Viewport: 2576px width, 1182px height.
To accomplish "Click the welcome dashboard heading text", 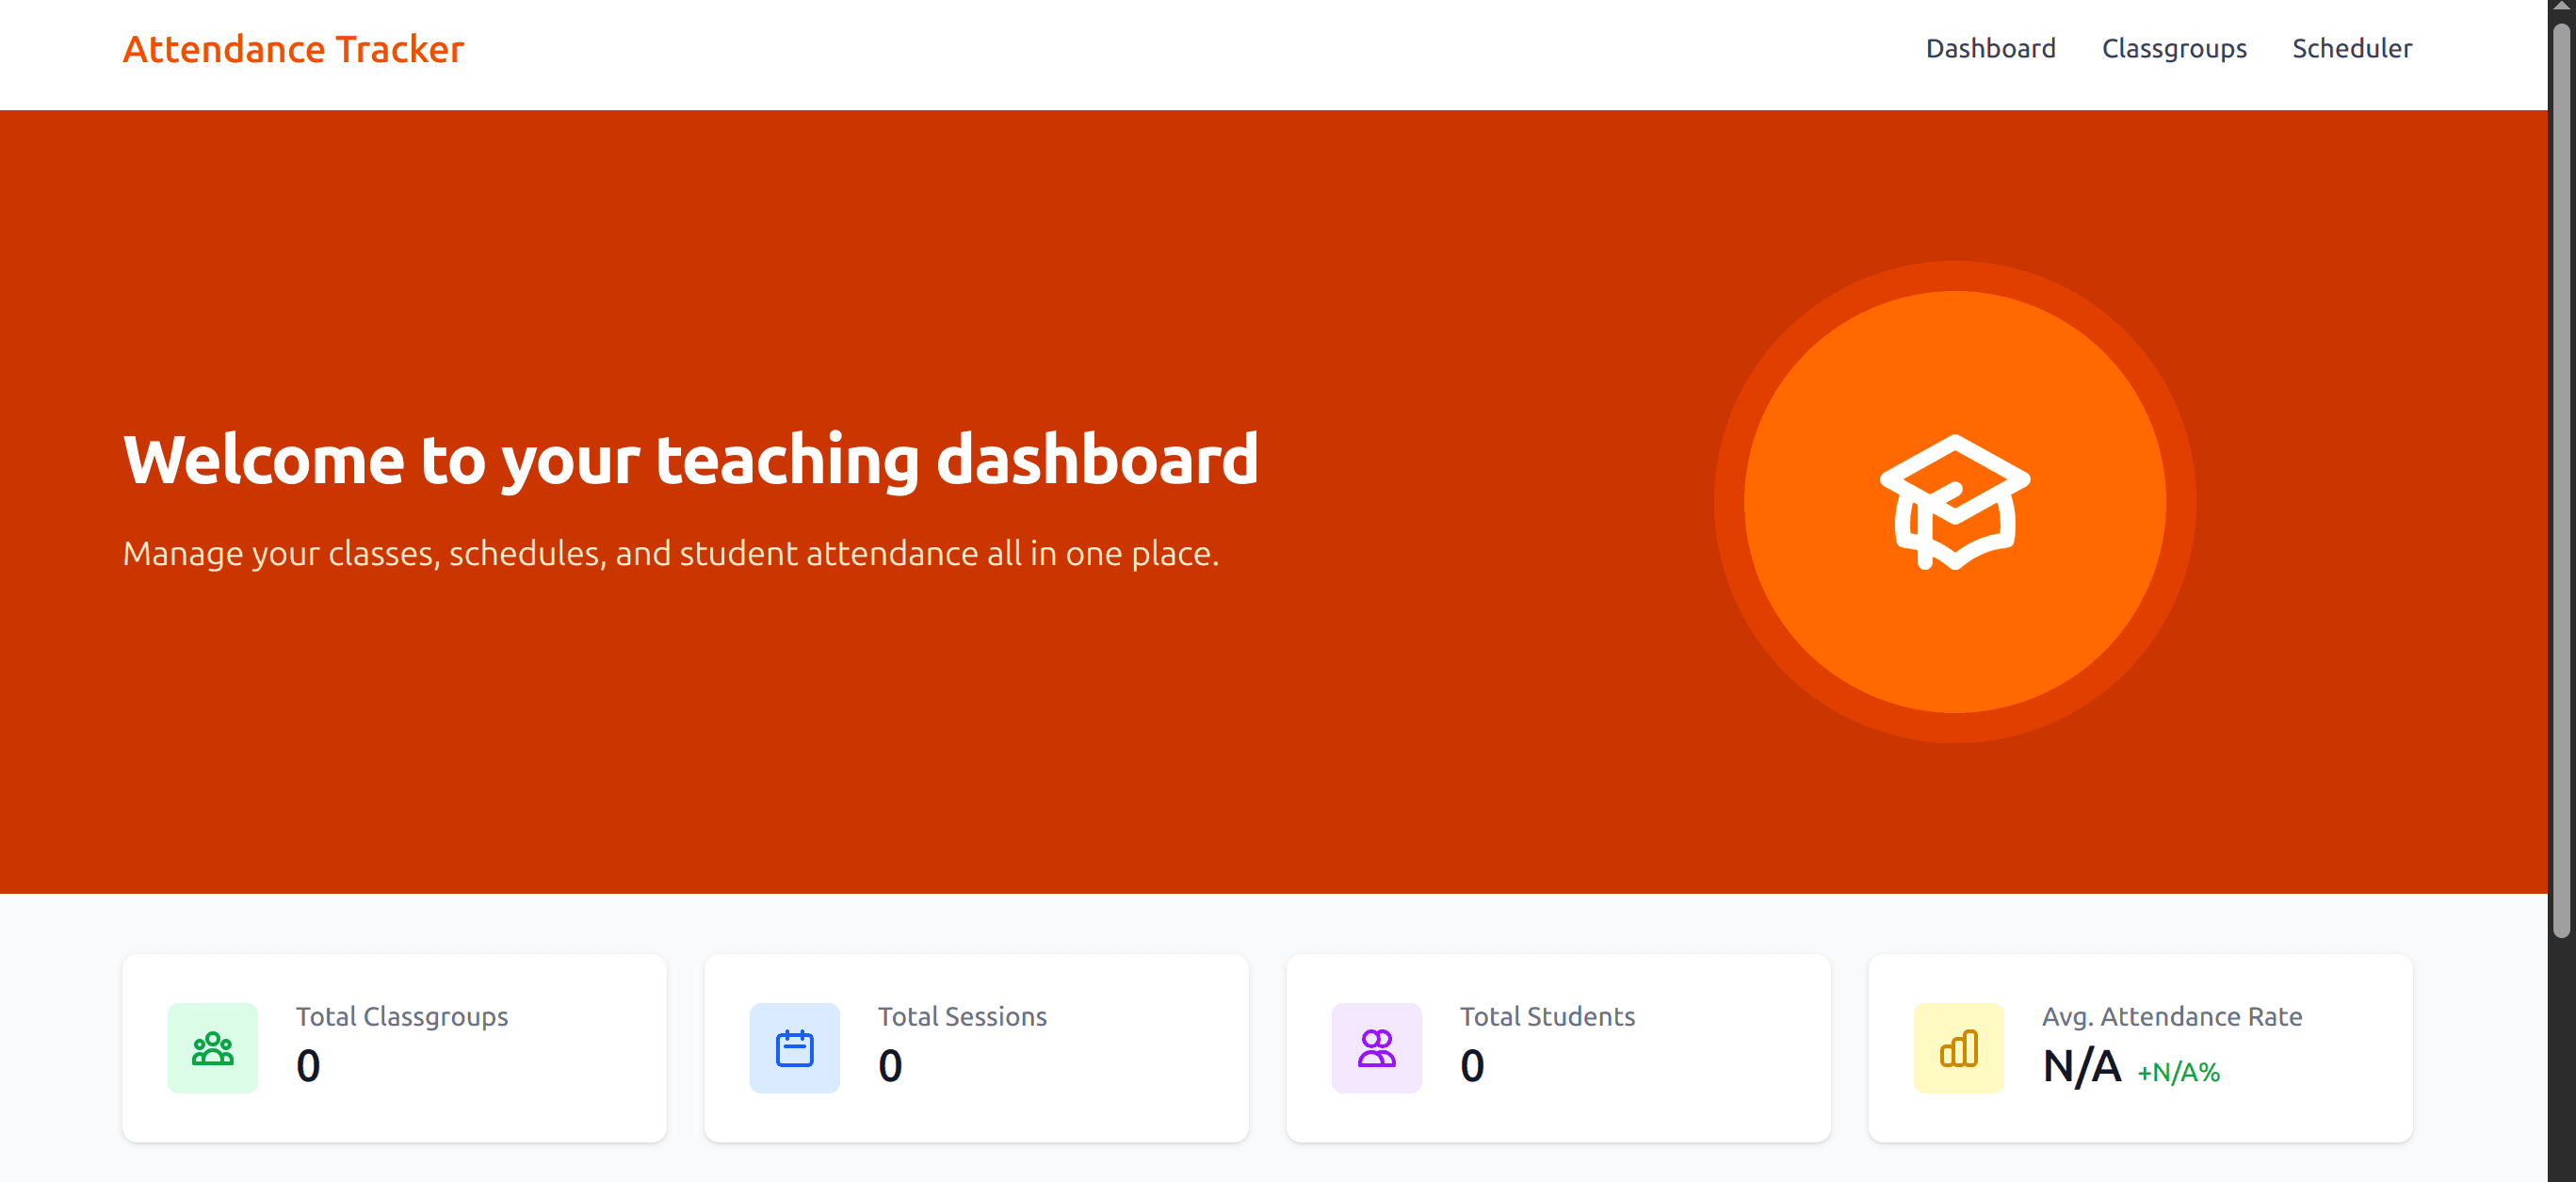I will (691, 459).
